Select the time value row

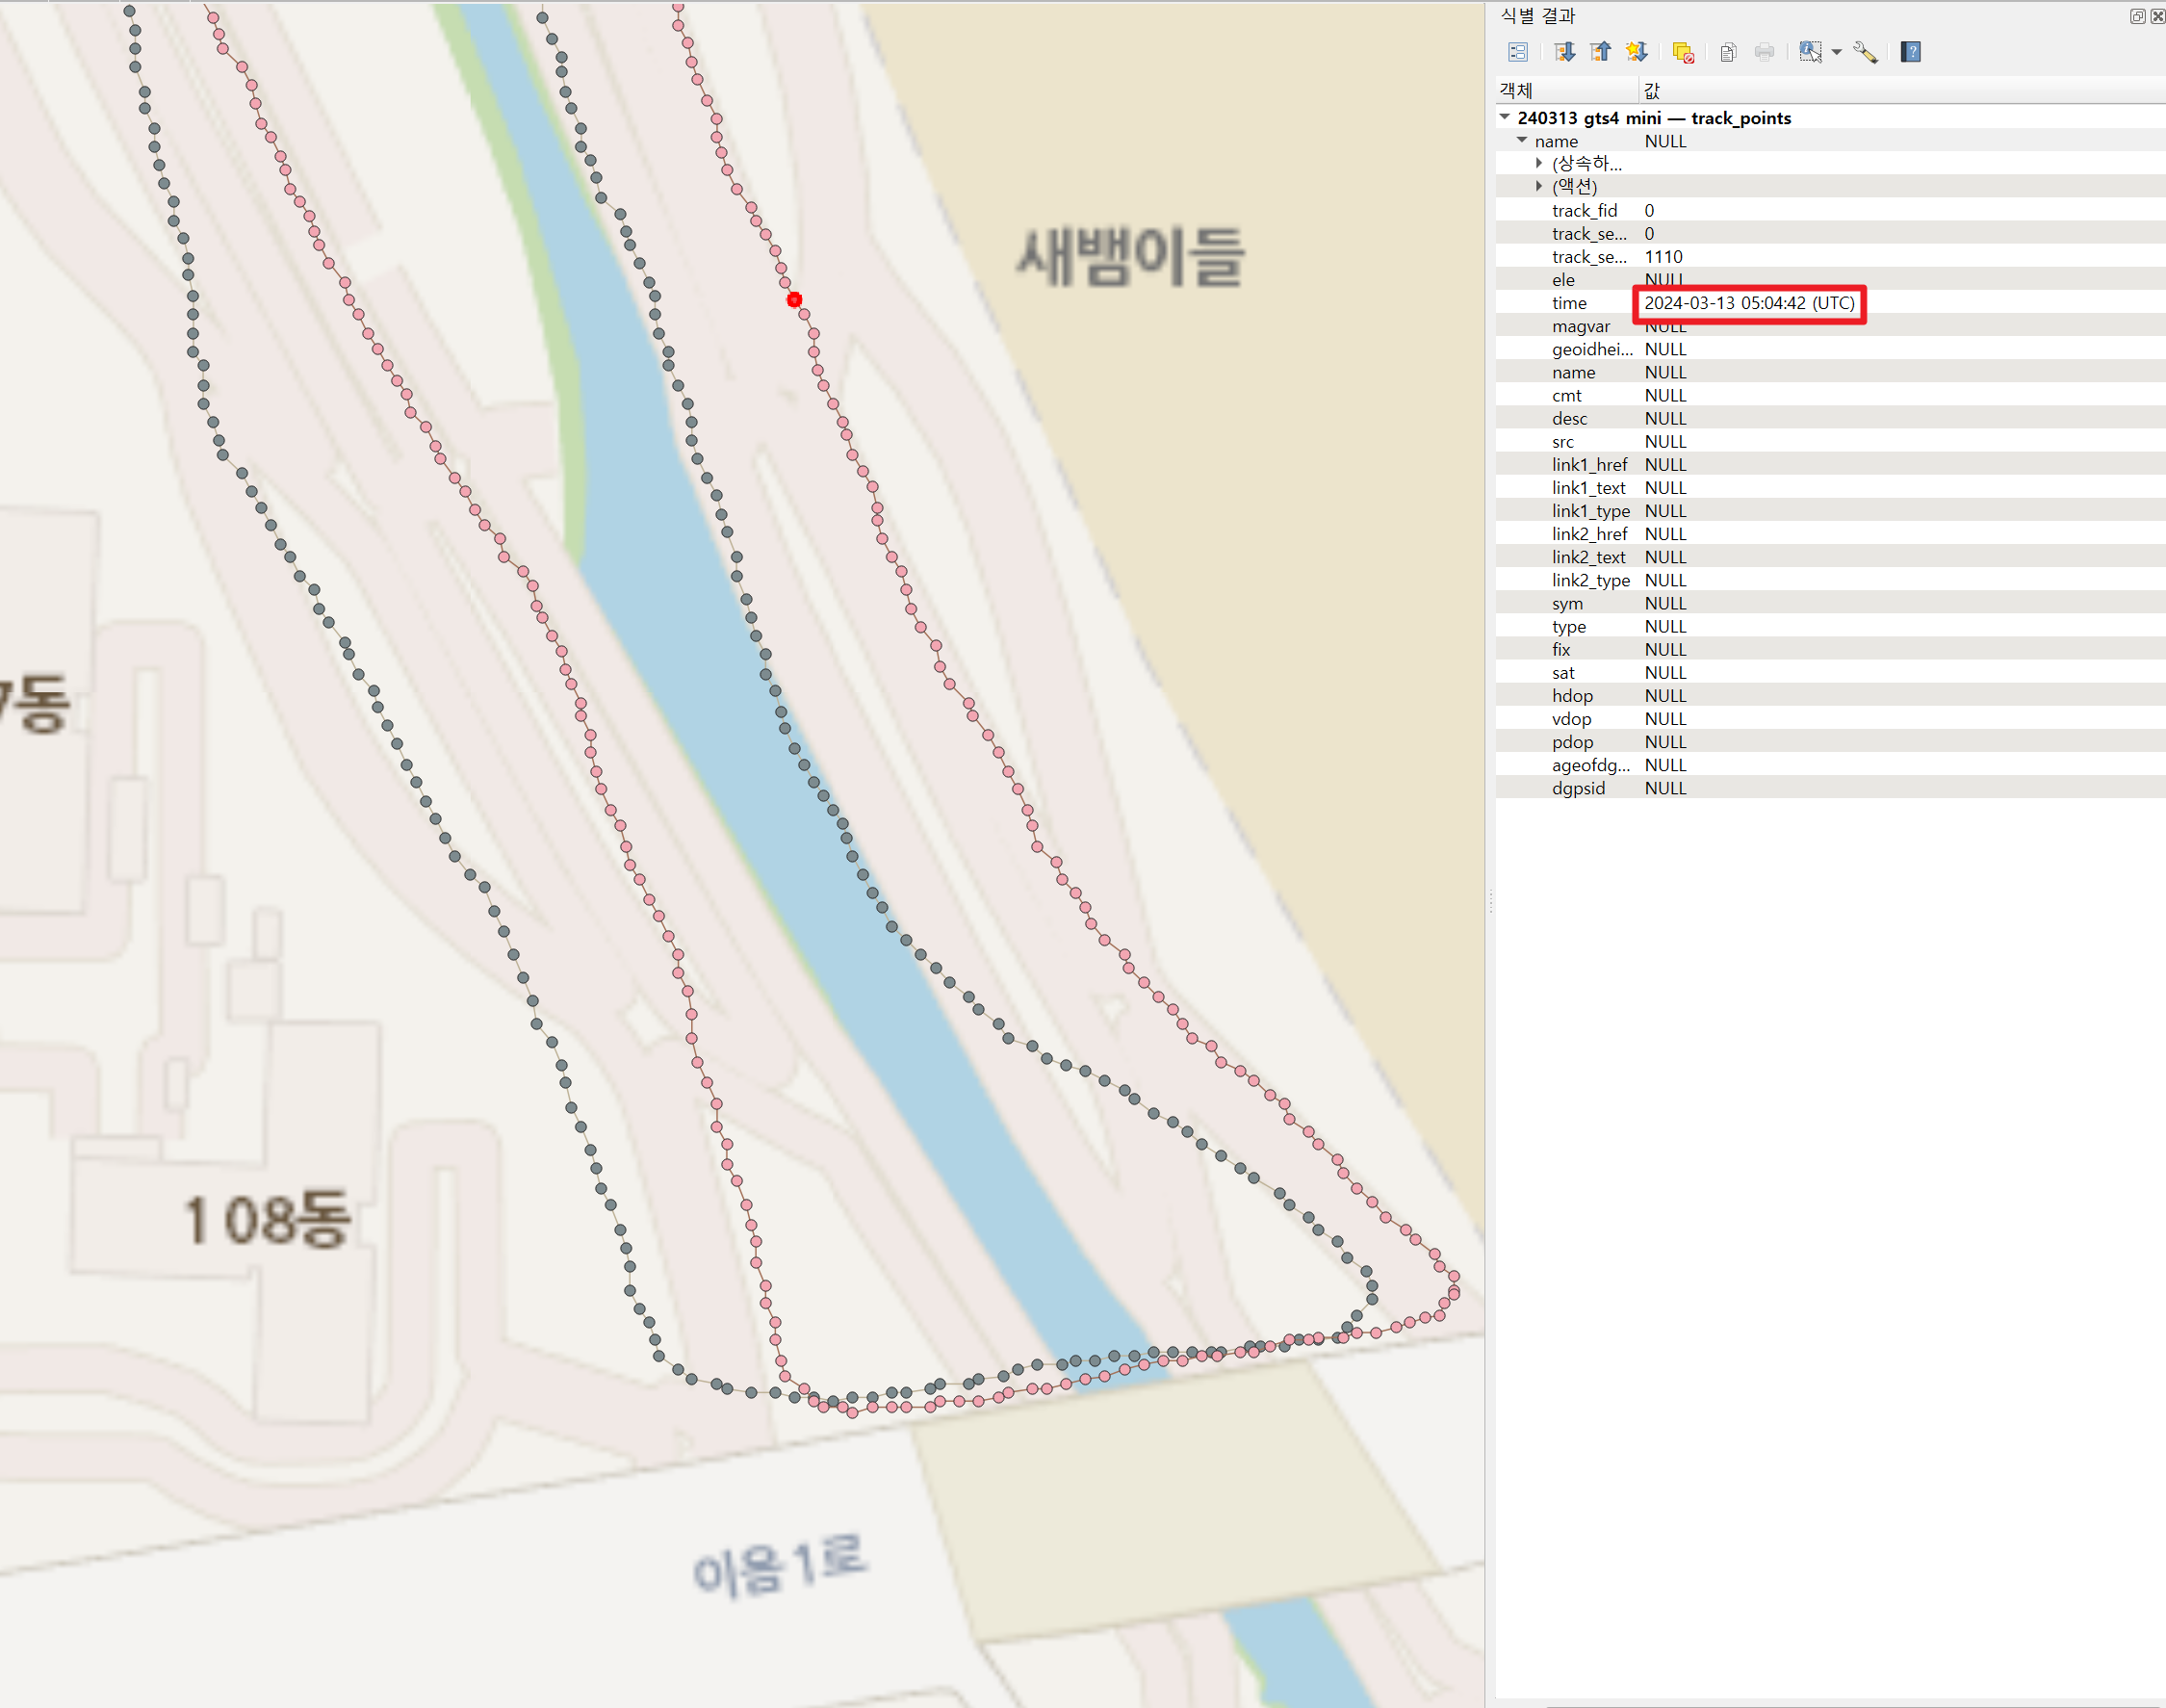(x=1749, y=303)
